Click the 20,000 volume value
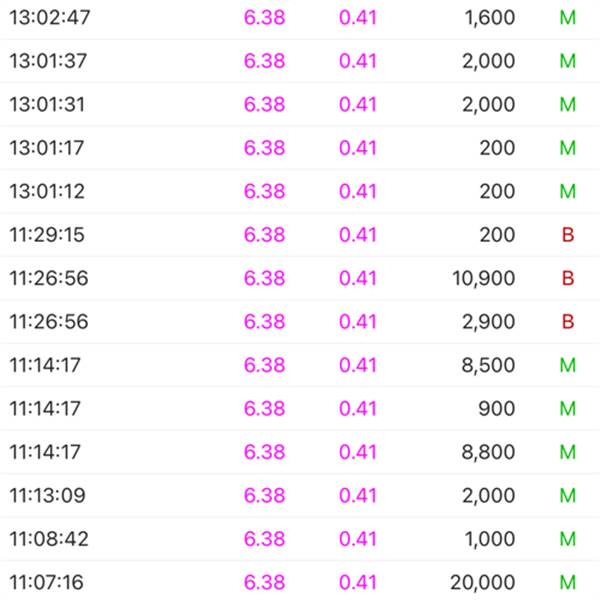600x600 pixels. tap(483, 583)
